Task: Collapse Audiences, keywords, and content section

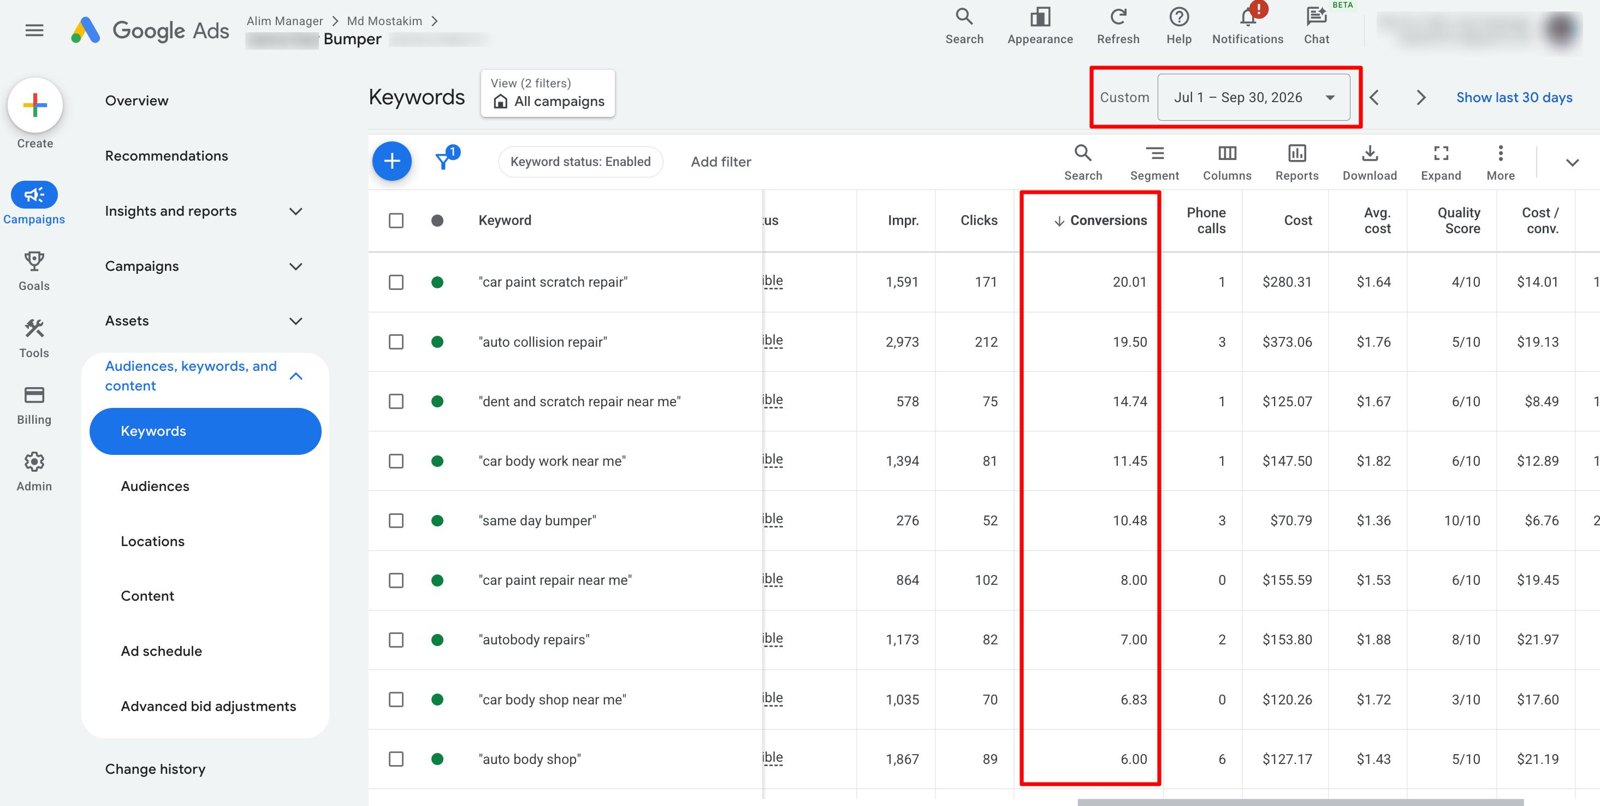Action: pyautogui.click(x=296, y=376)
